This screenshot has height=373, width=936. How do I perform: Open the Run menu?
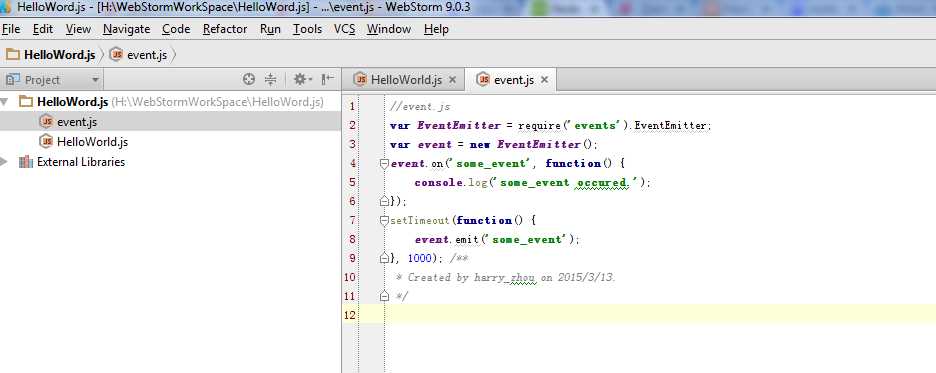tap(270, 29)
